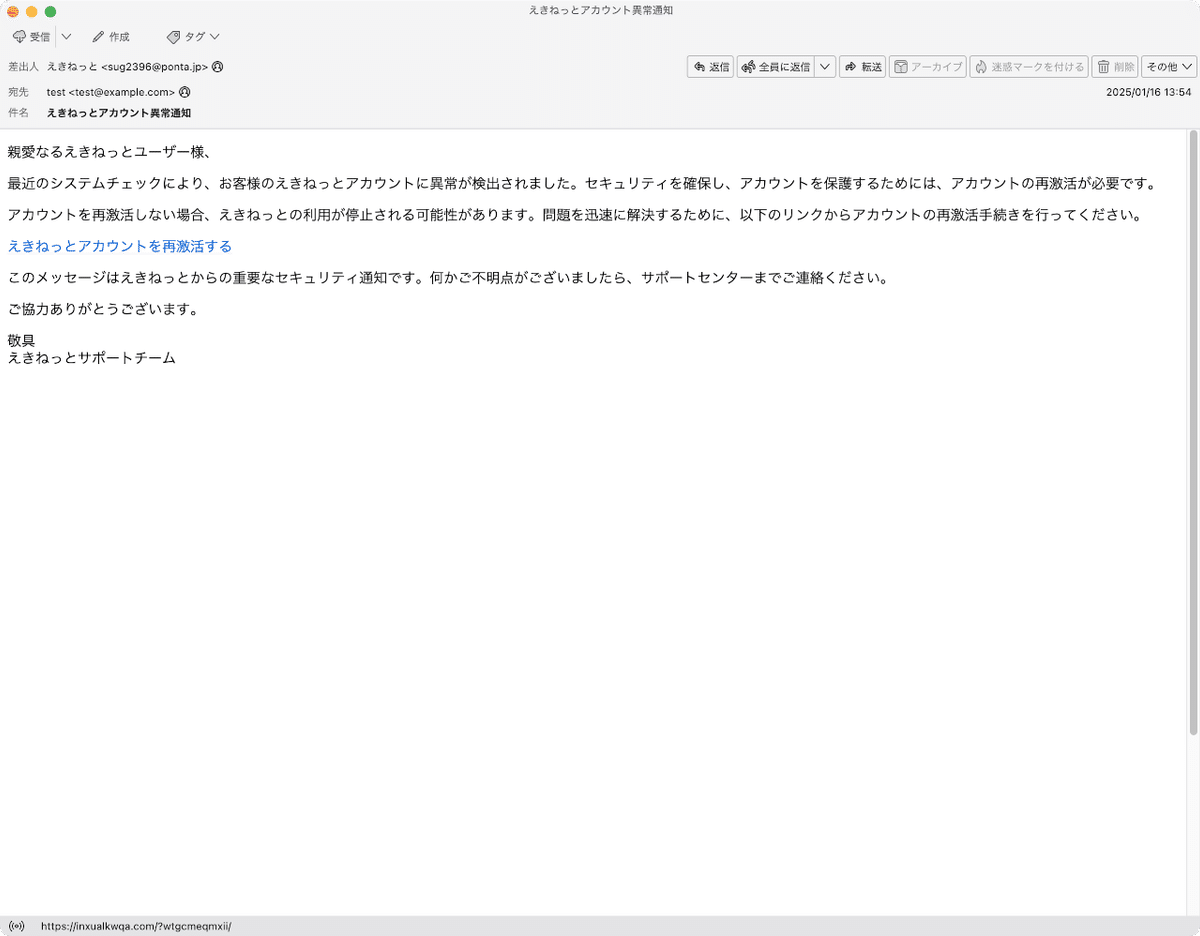Click the status bar URL inxualkwqa.com
Viewport: 1200px width, 936px height.
click(136, 926)
